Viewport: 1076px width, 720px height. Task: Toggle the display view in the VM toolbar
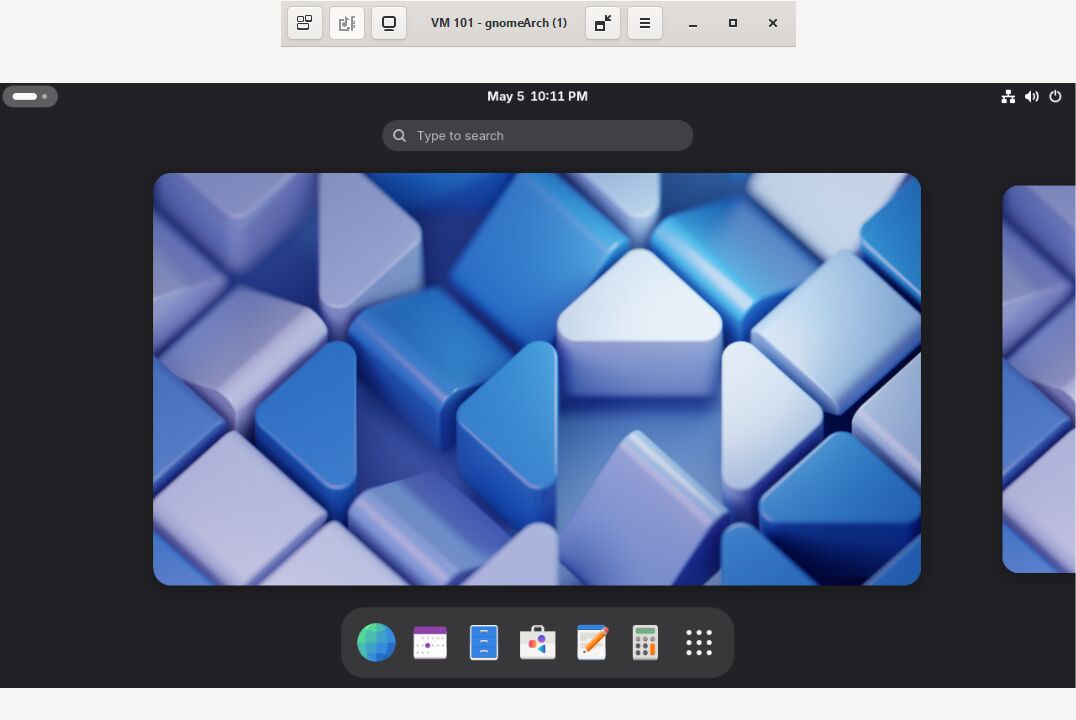(389, 23)
